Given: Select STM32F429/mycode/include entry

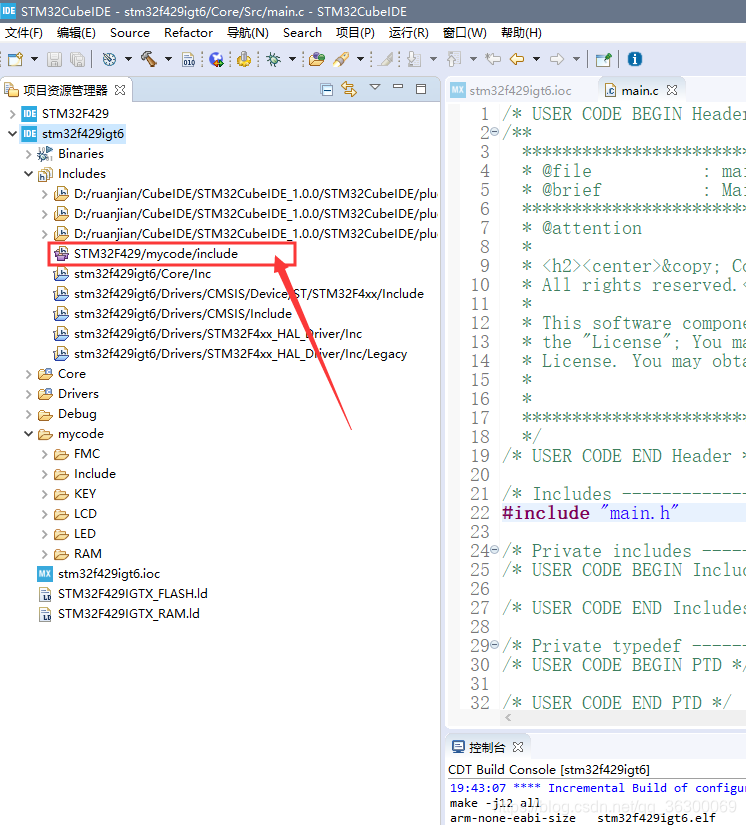Looking at the screenshot, I should [x=156, y=254].
